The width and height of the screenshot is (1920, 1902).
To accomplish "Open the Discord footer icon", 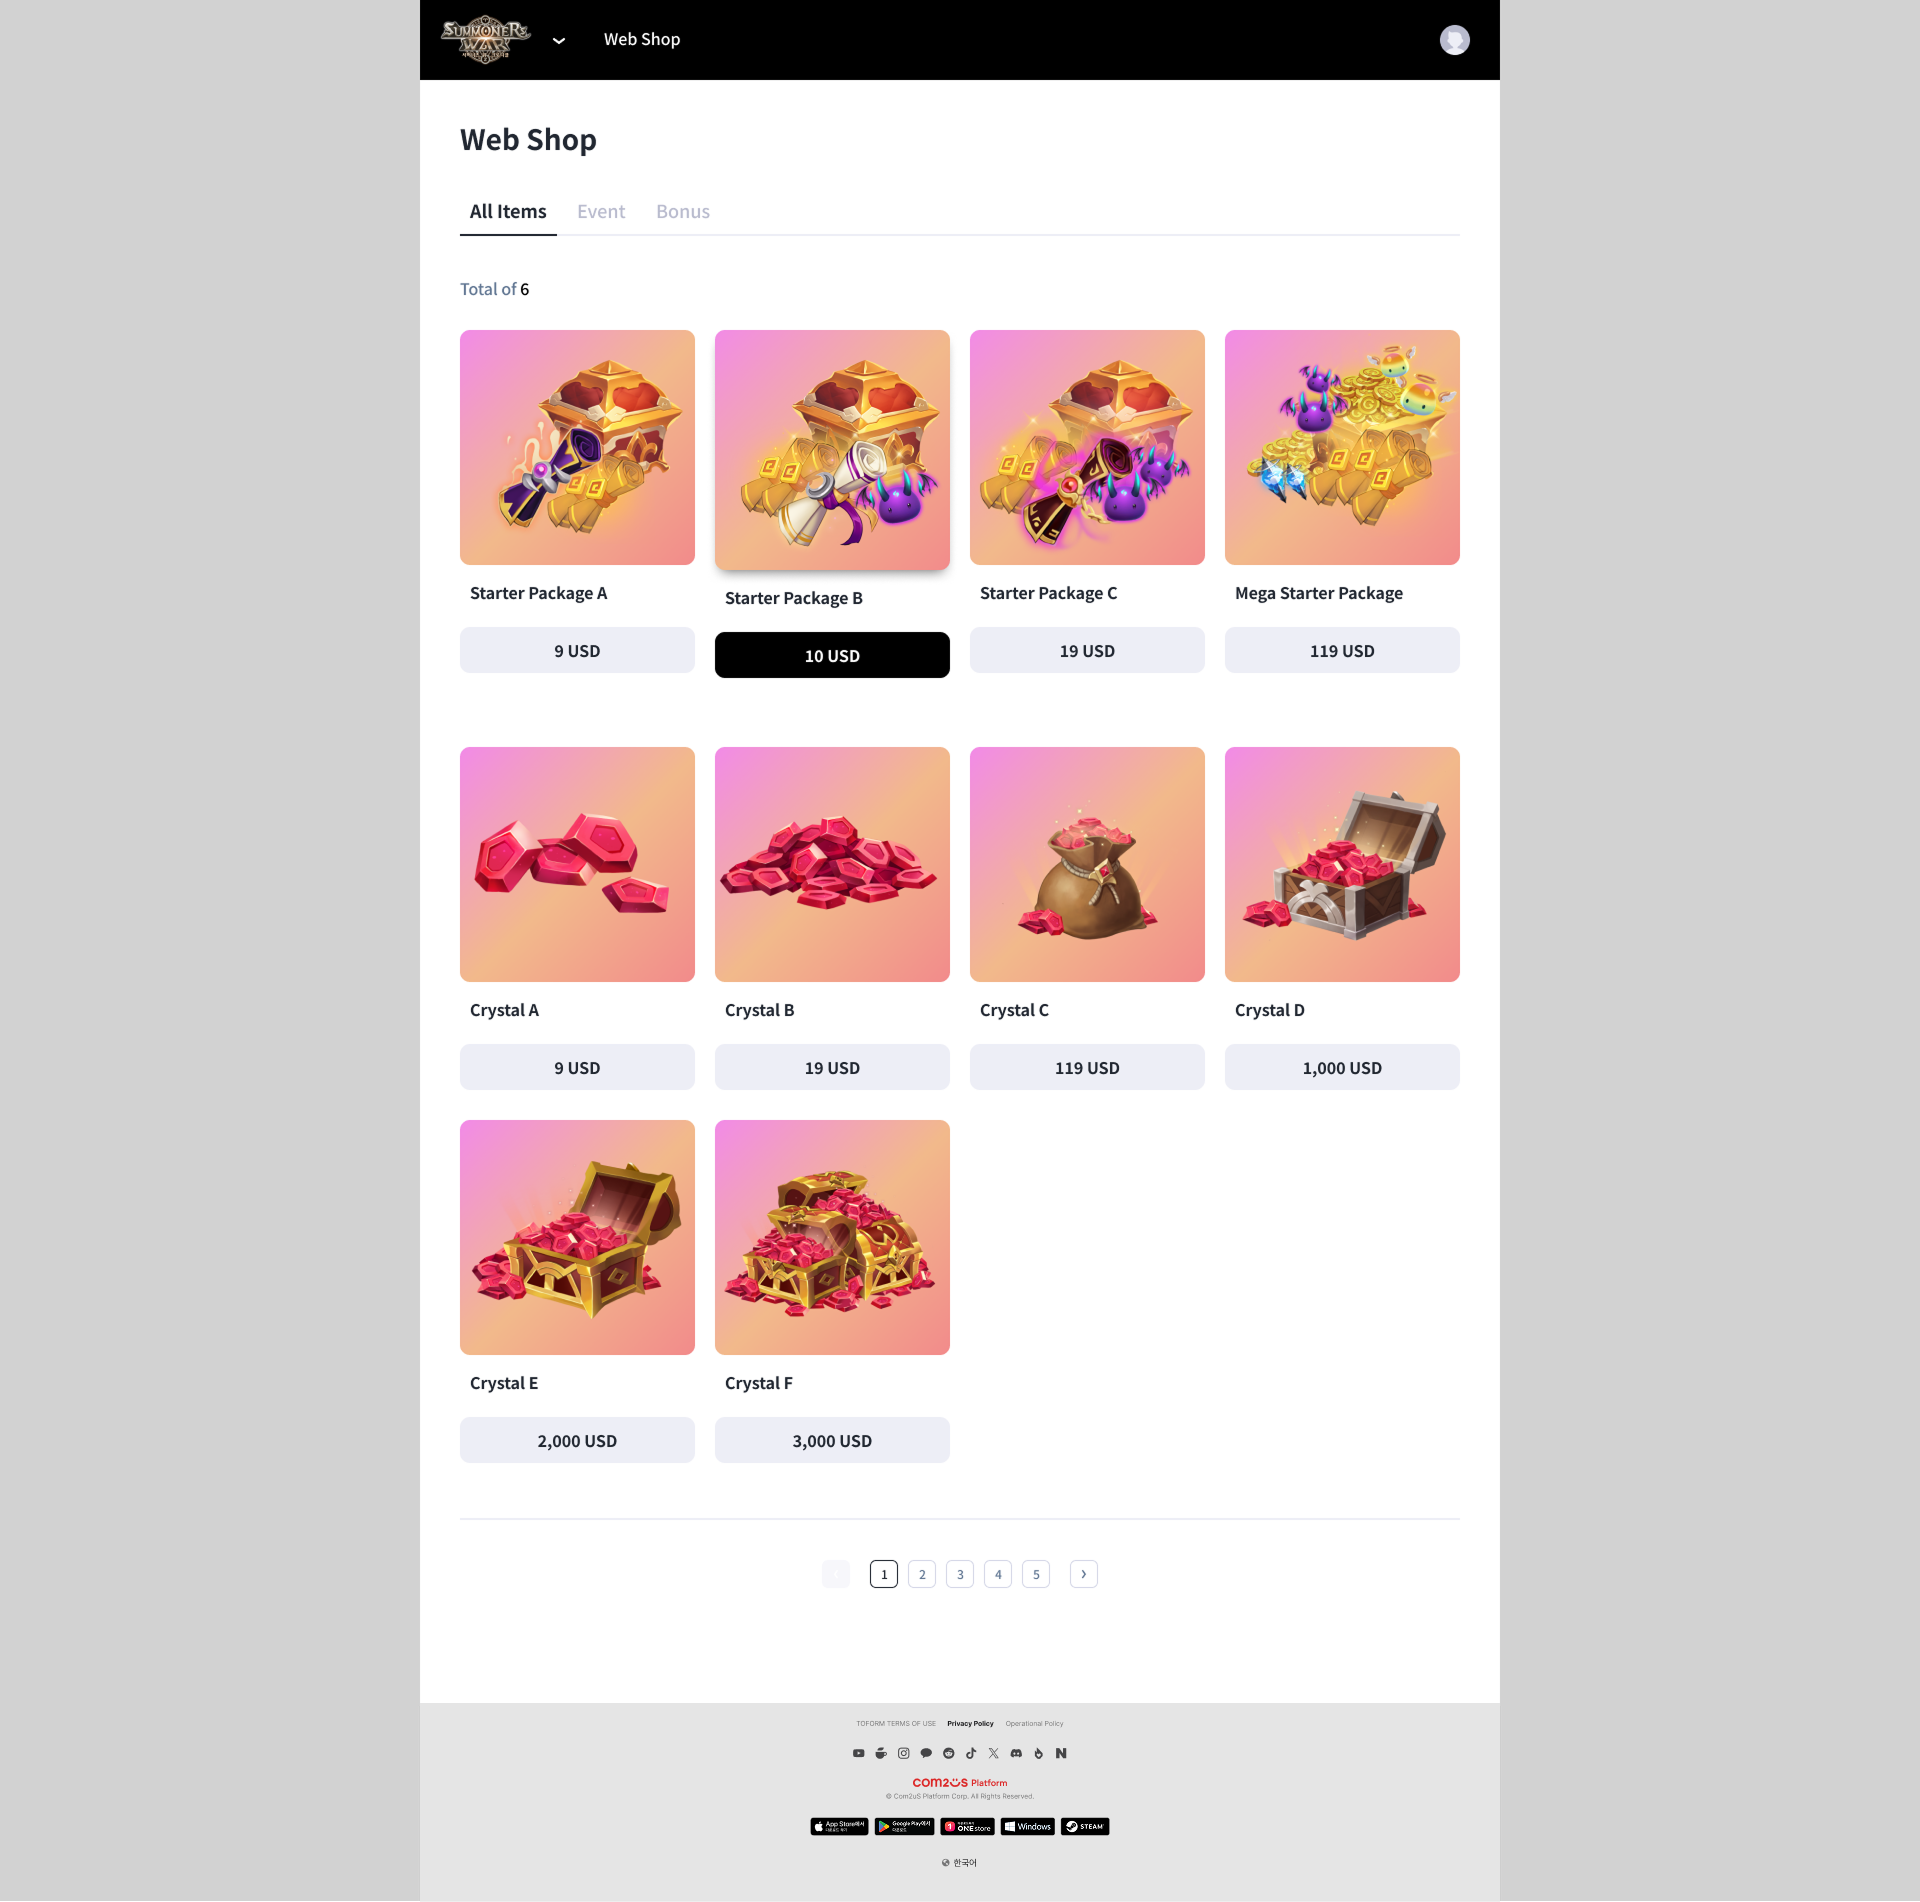I will 1016,1753.
